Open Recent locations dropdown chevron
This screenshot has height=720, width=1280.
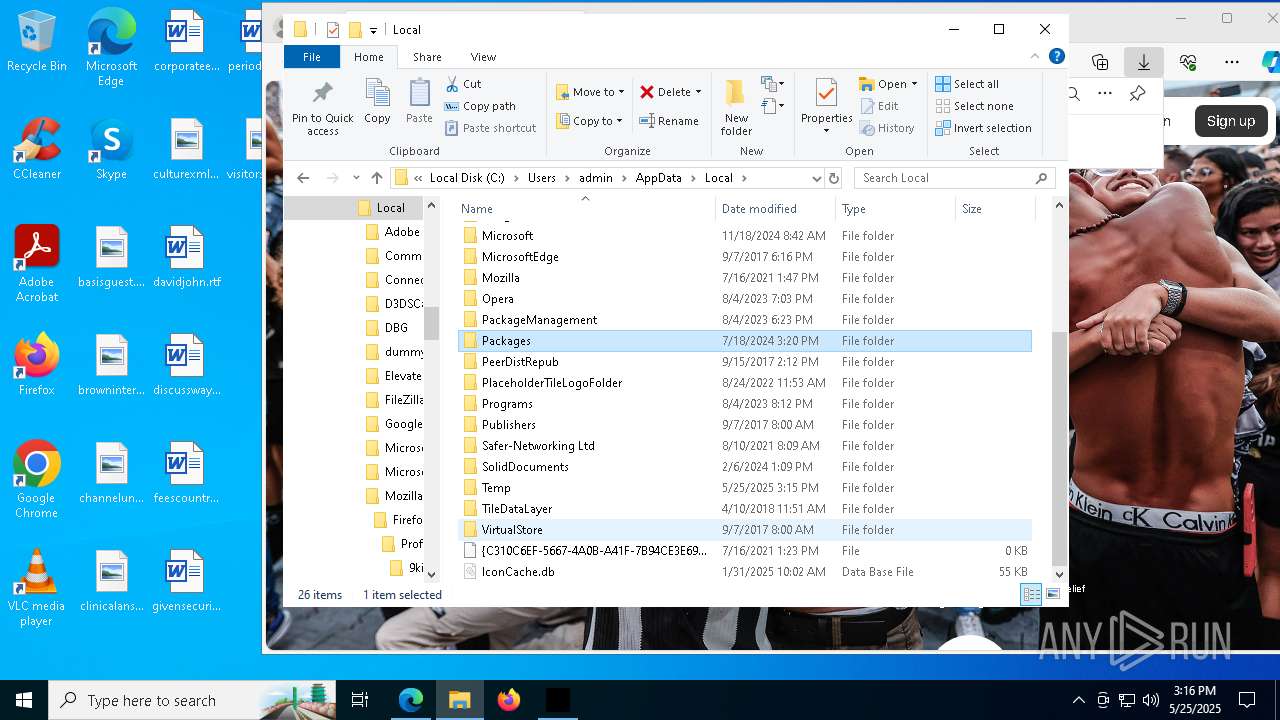(356, 178)
